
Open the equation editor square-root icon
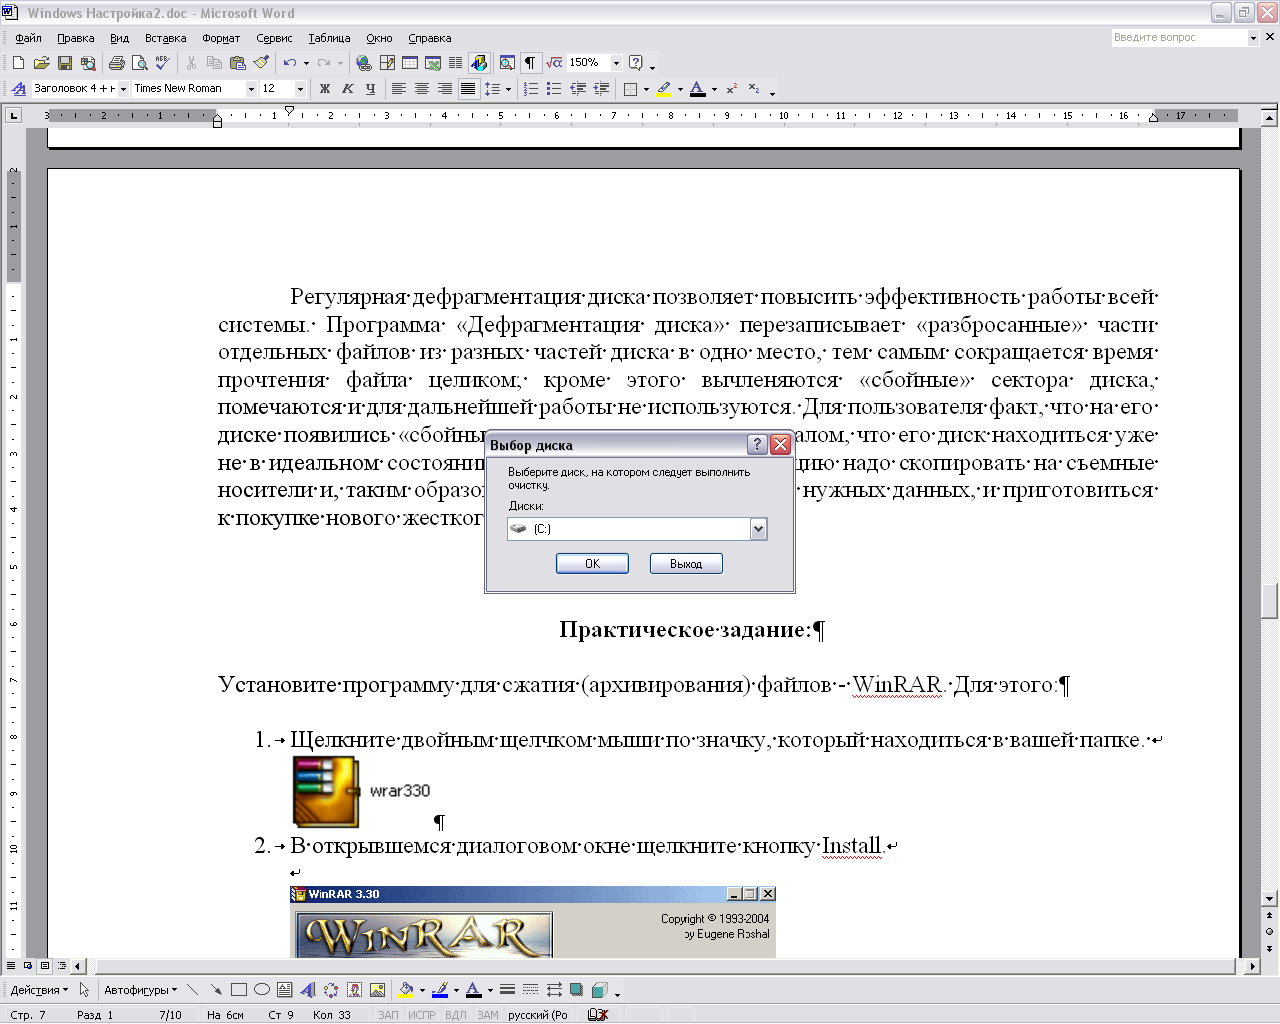coord(554,63)
